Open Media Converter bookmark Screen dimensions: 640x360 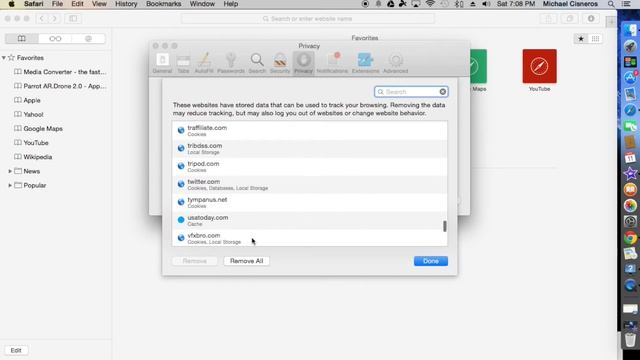[x=60, y=72]
